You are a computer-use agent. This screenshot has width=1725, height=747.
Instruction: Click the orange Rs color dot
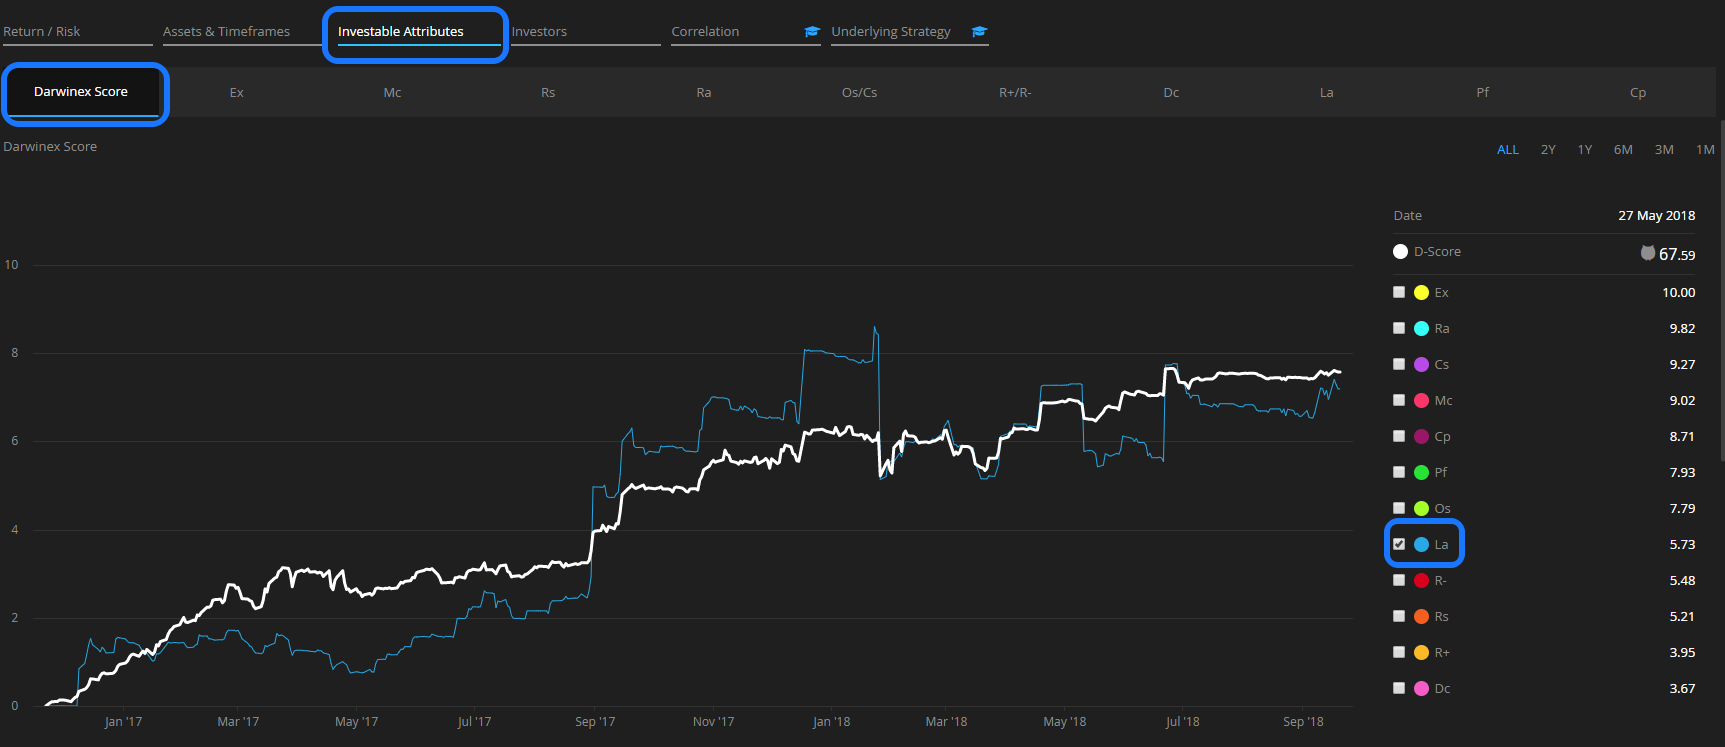tap(1421, 616)
